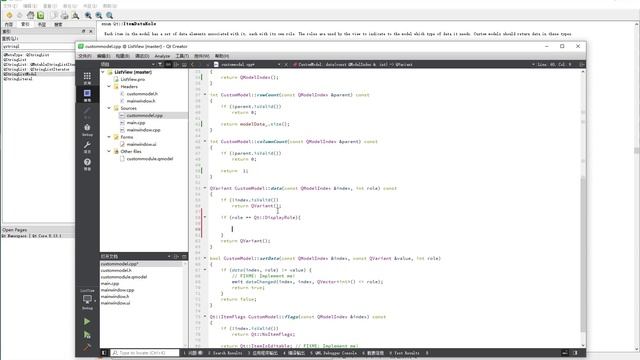
Task: Click the split icon in Projects panel toolbar
Action: tap(176, 64)
